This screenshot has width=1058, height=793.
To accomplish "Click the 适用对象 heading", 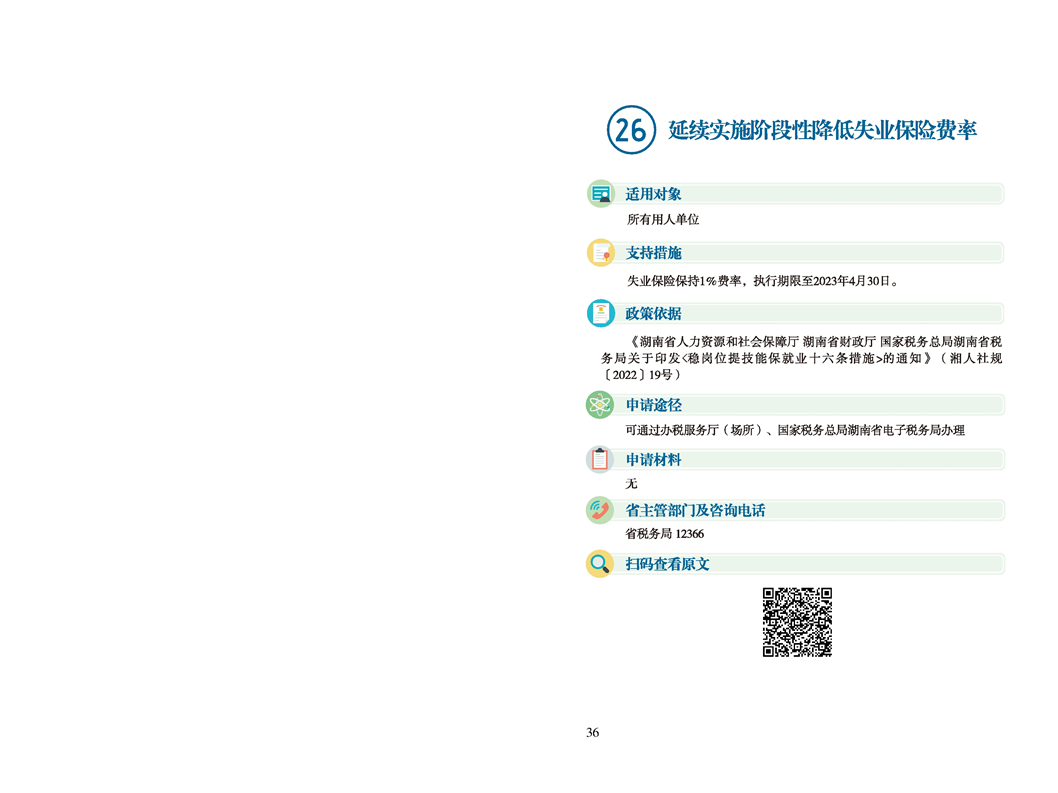I will click(653, 194).
